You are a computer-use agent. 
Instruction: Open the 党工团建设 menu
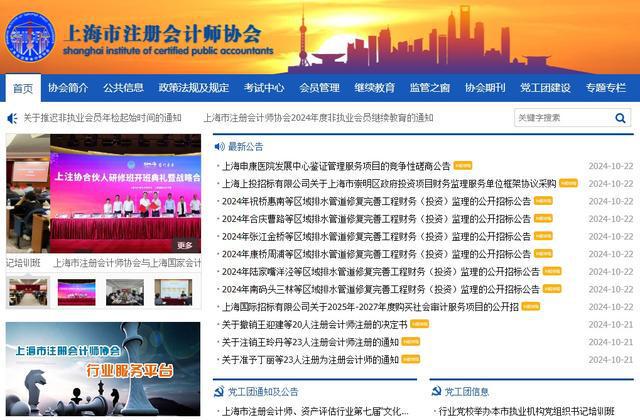545,88
